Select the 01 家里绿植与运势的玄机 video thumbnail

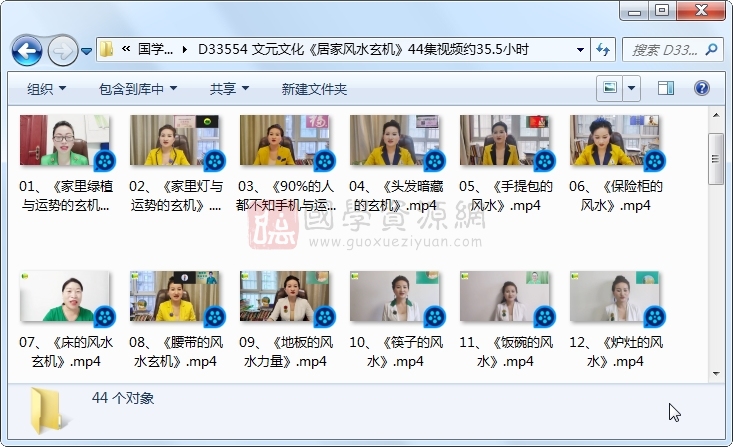pos(65,140)
